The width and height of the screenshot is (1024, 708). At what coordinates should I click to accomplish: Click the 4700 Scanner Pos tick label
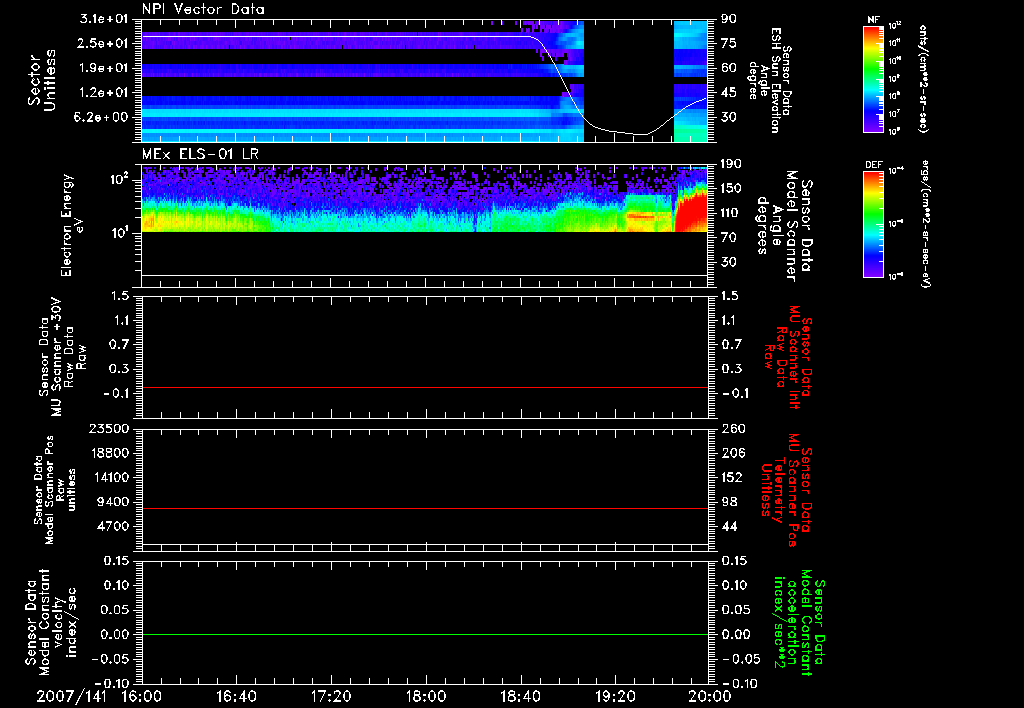click(x=113, y=526)
